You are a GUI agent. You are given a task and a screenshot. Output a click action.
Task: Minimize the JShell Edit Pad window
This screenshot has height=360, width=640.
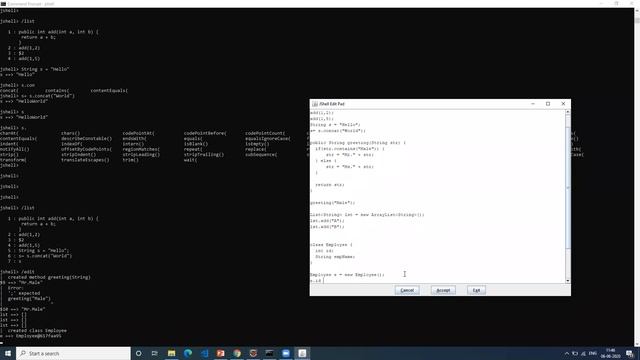[x=533, y=104]
